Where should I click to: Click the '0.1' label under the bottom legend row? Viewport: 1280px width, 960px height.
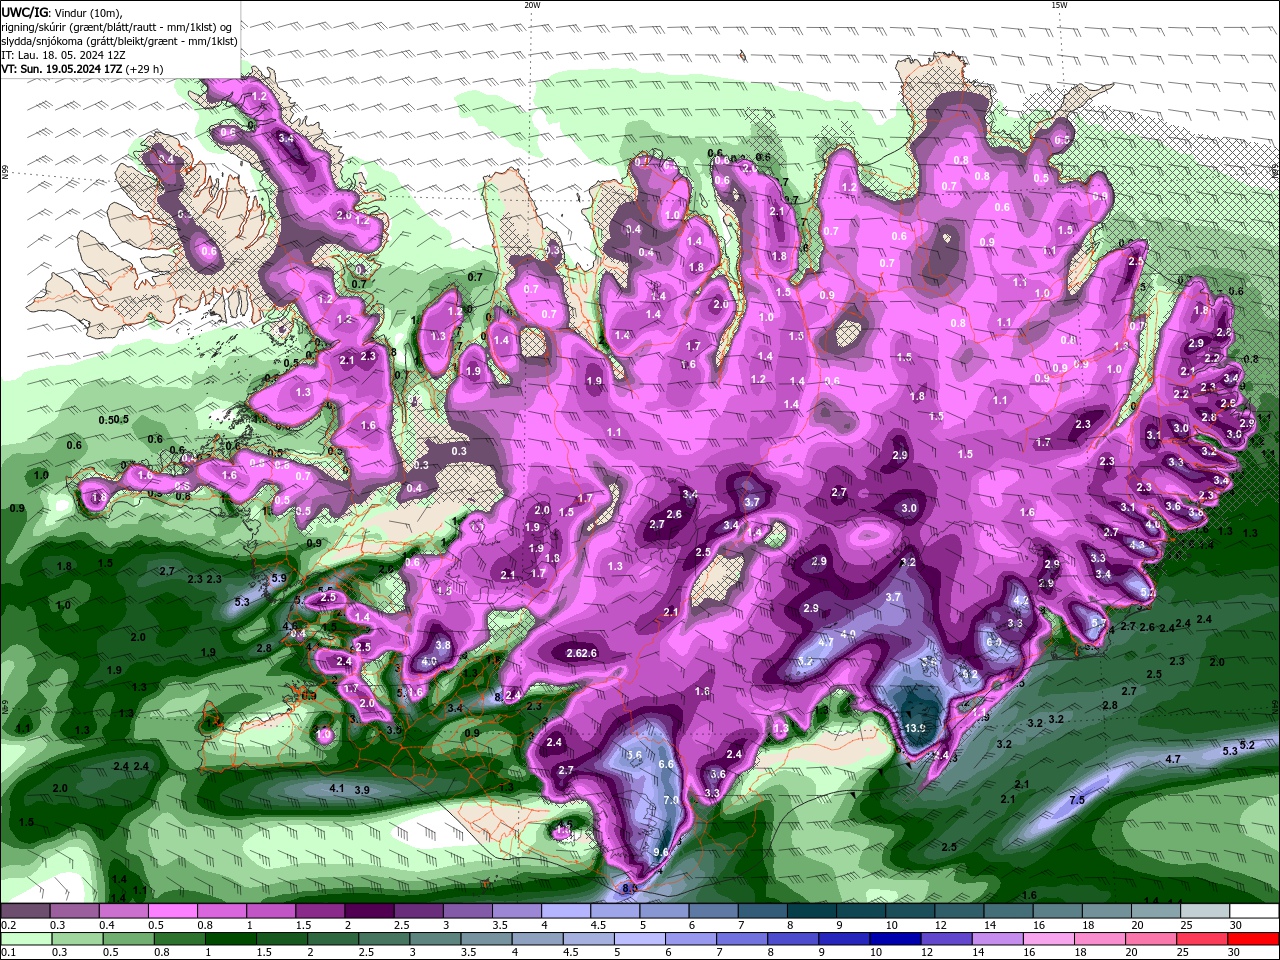point(8,953)
